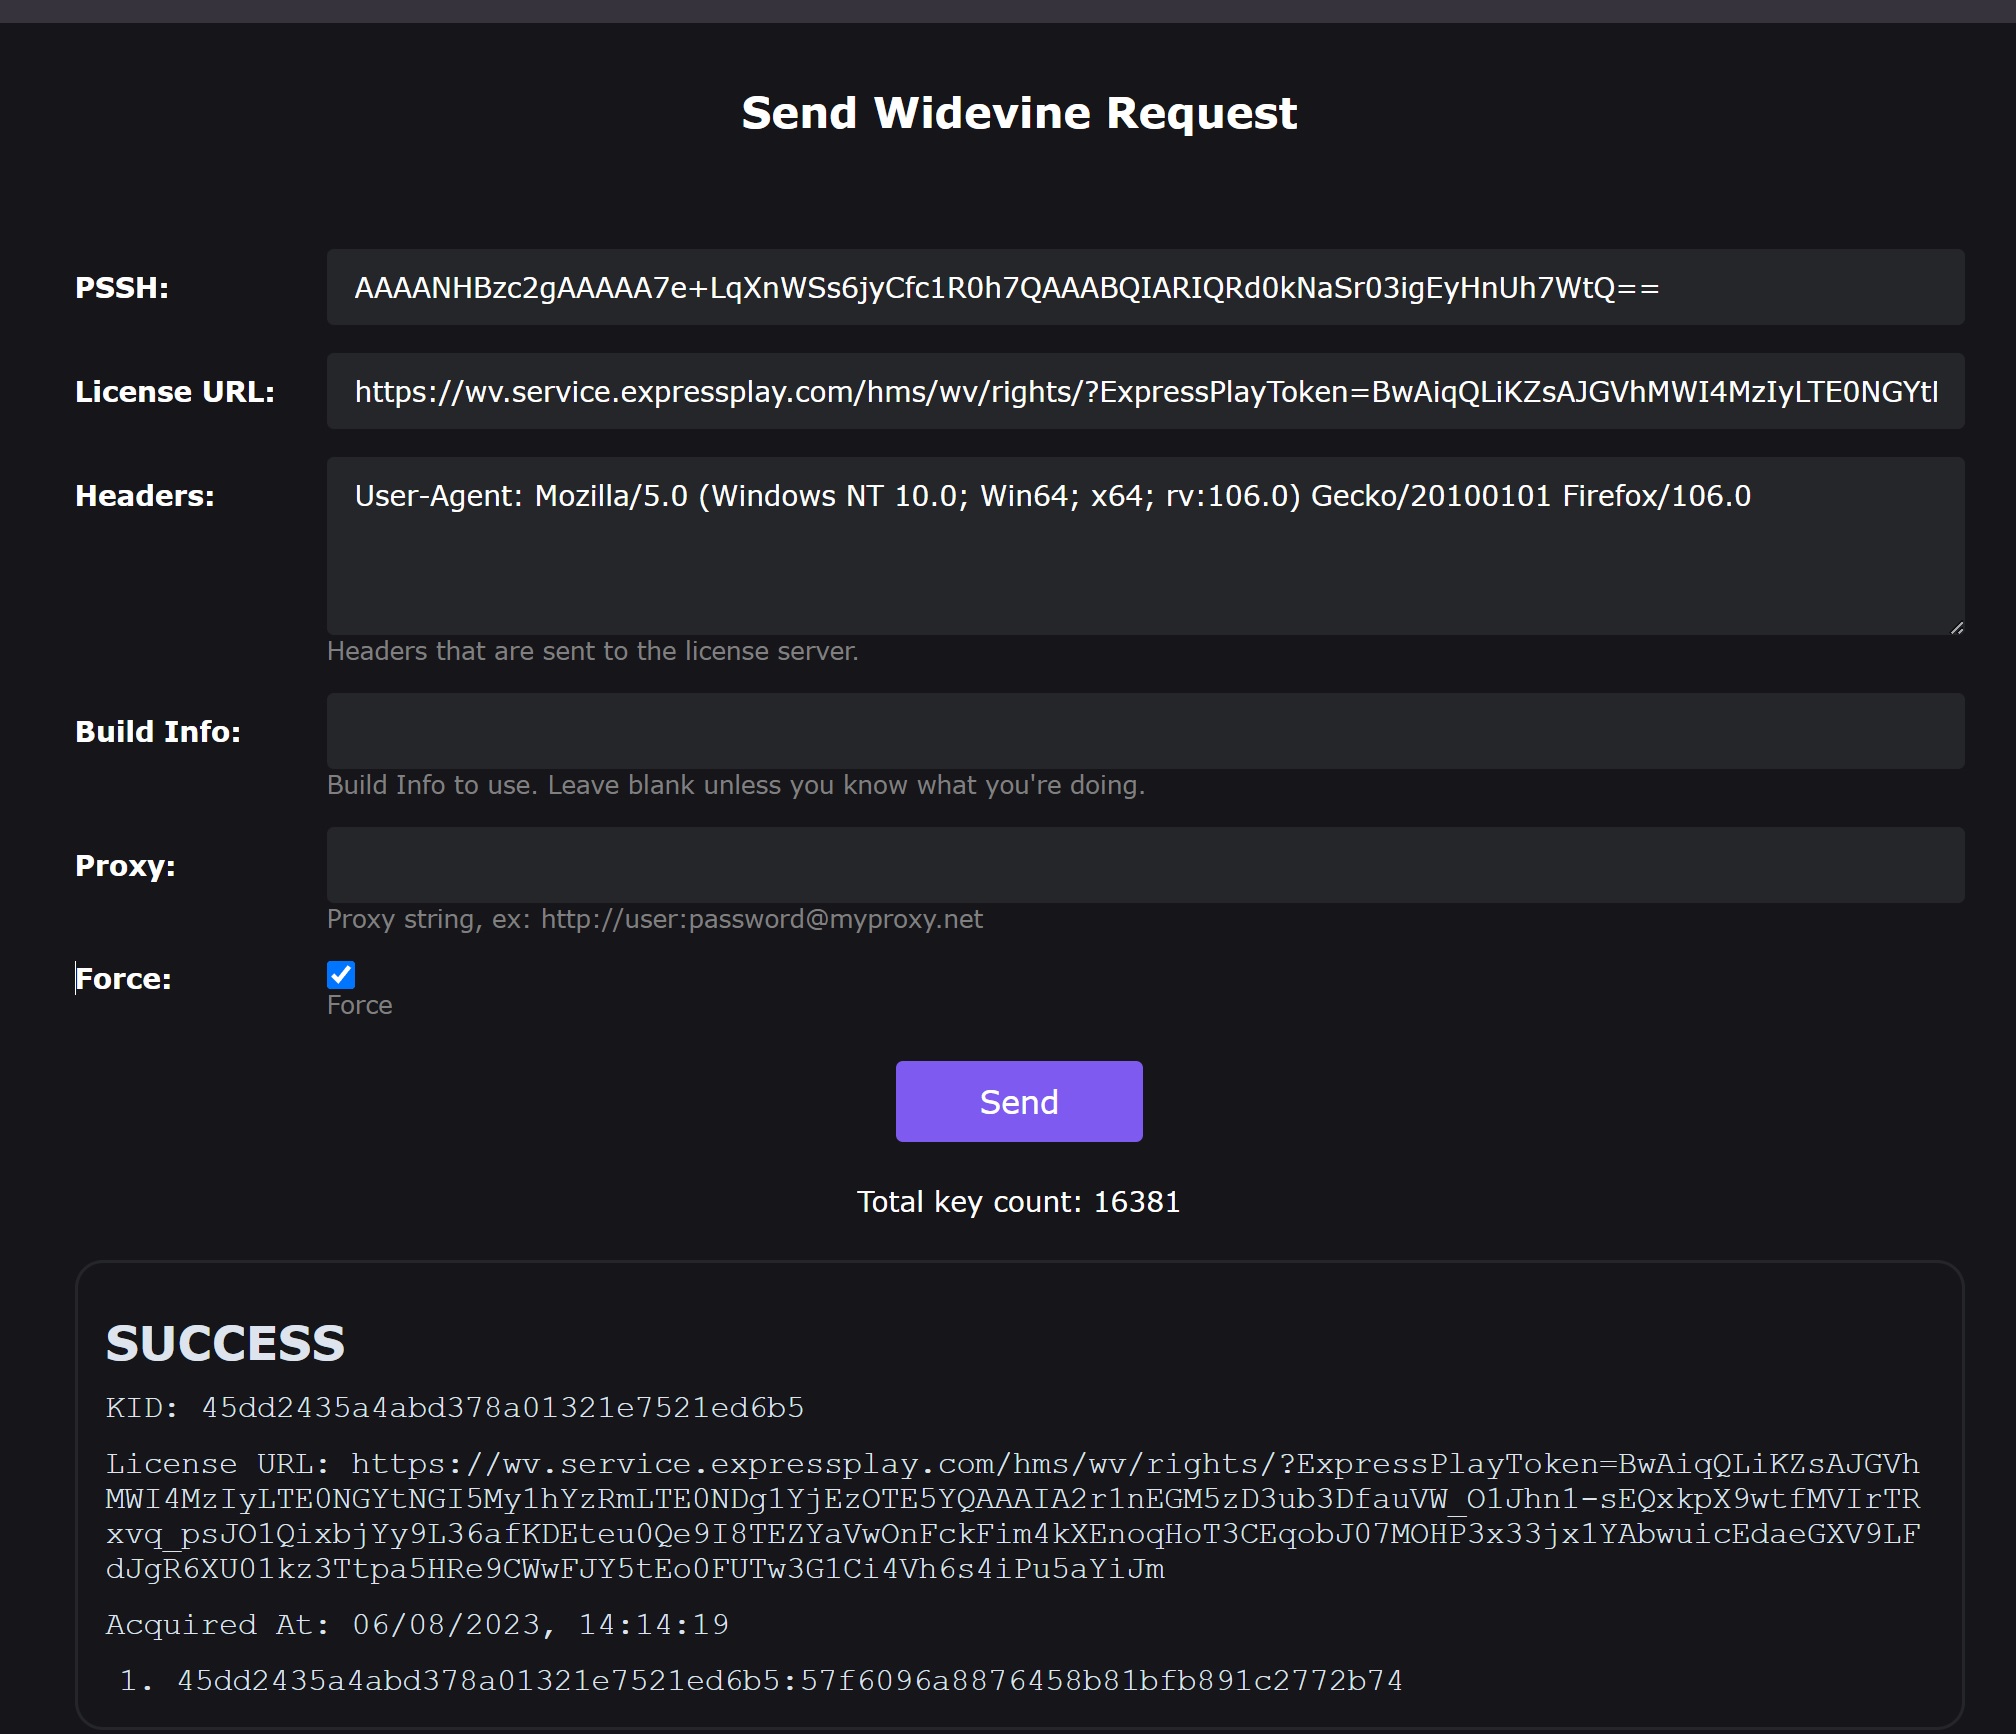Image resolution: width=2016 pixels, height=1734 pixels.
Task: Click the decrypted key entry number 1
Action: [789, 1681]
